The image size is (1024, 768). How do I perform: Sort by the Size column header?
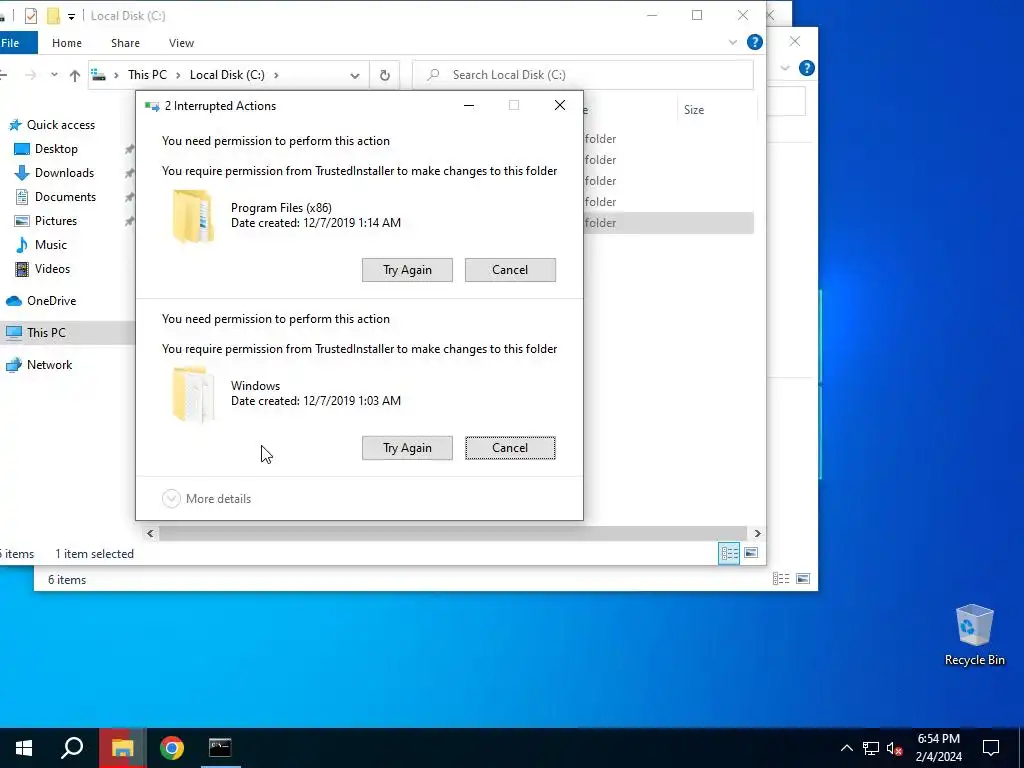coord(694,110)
